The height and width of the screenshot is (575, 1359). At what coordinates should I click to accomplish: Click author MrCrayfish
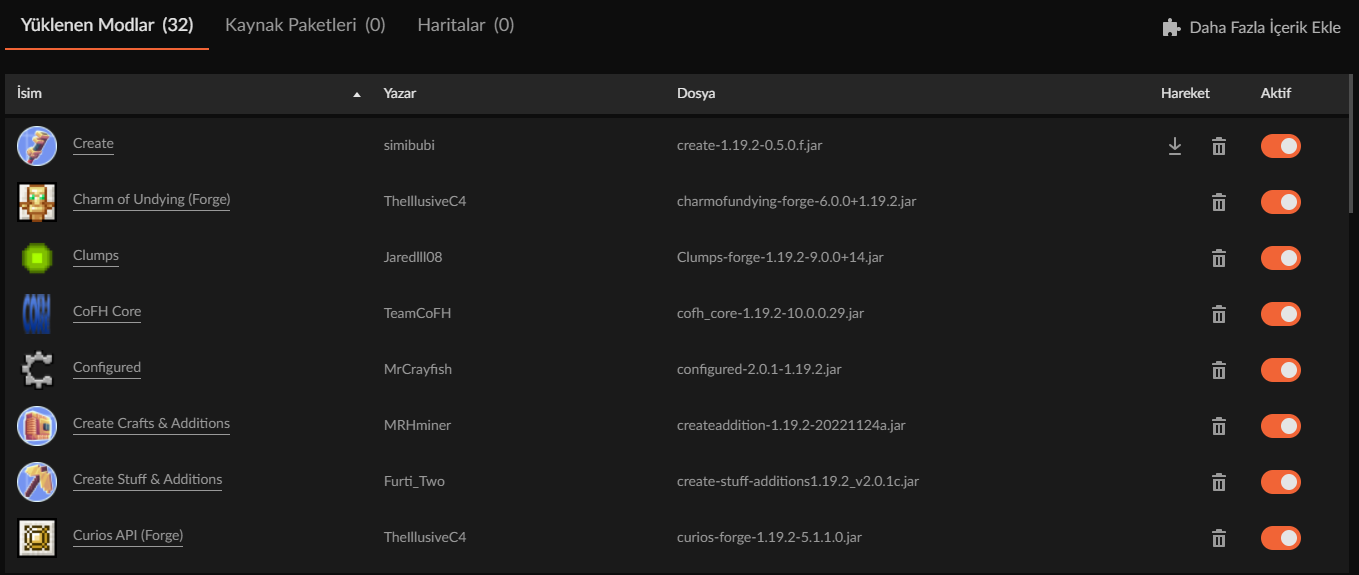[418, 369]
